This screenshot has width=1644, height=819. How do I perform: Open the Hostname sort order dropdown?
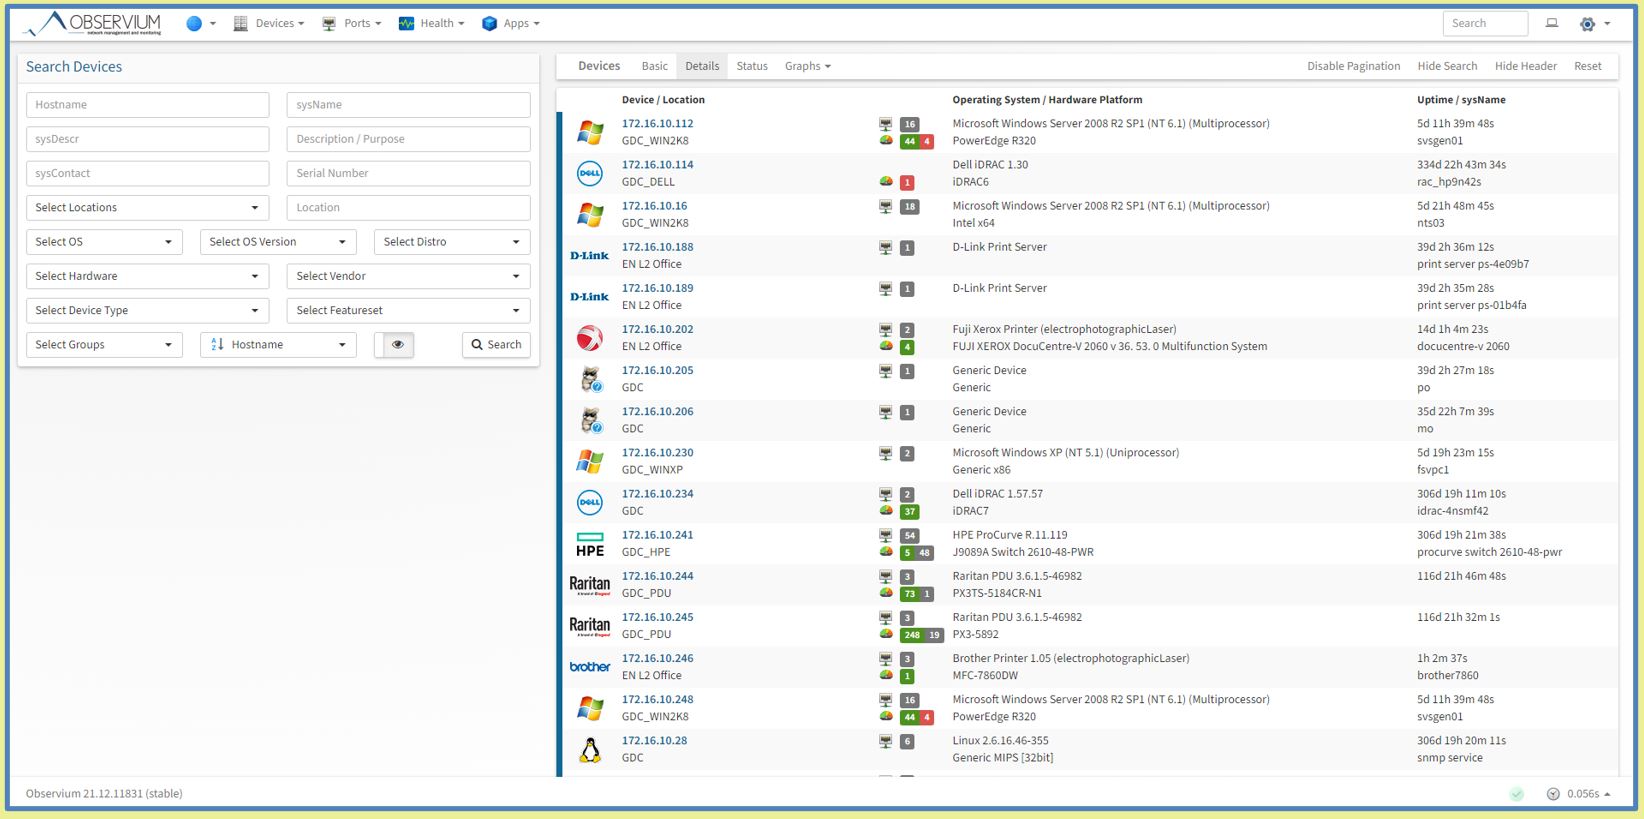[x=279, y=345]
